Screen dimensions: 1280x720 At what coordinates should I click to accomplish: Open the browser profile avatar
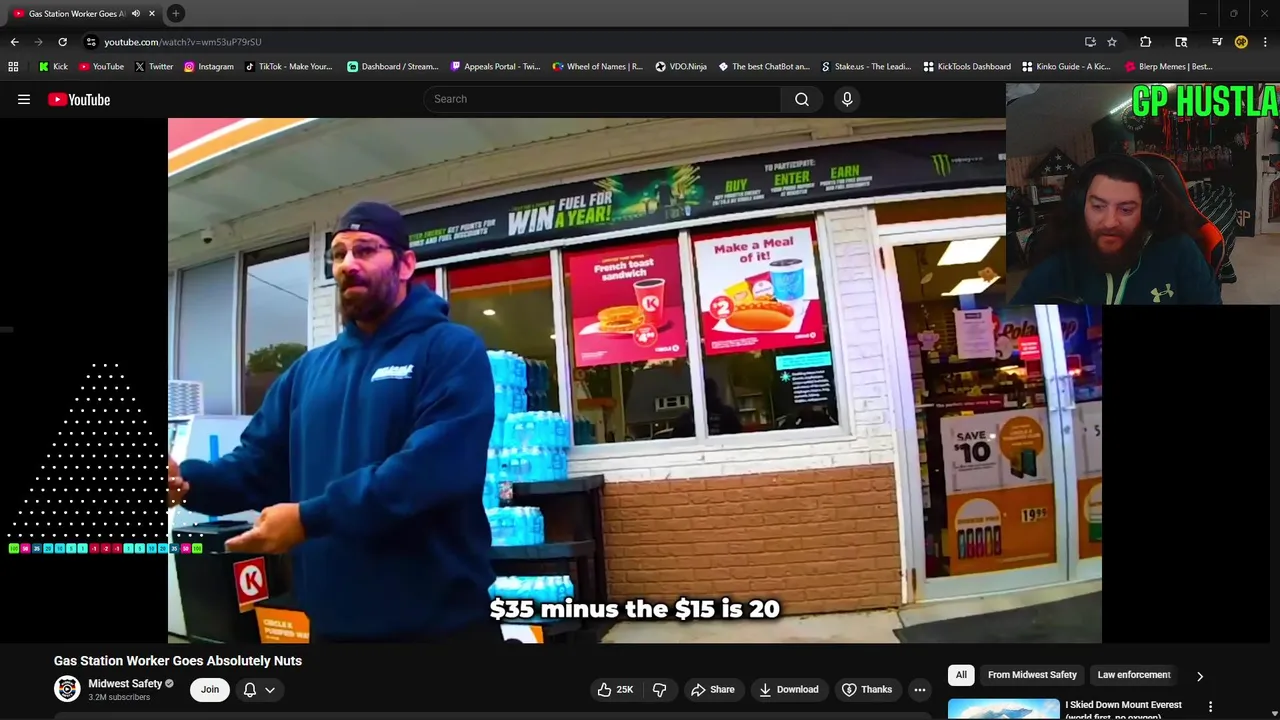[x=1241, y=42]
